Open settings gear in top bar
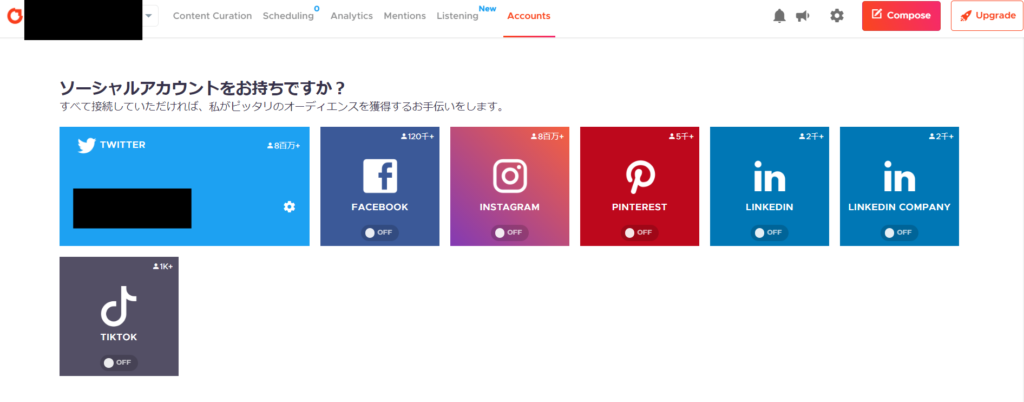Screen dimensions: 1024x402 [837, 16]
